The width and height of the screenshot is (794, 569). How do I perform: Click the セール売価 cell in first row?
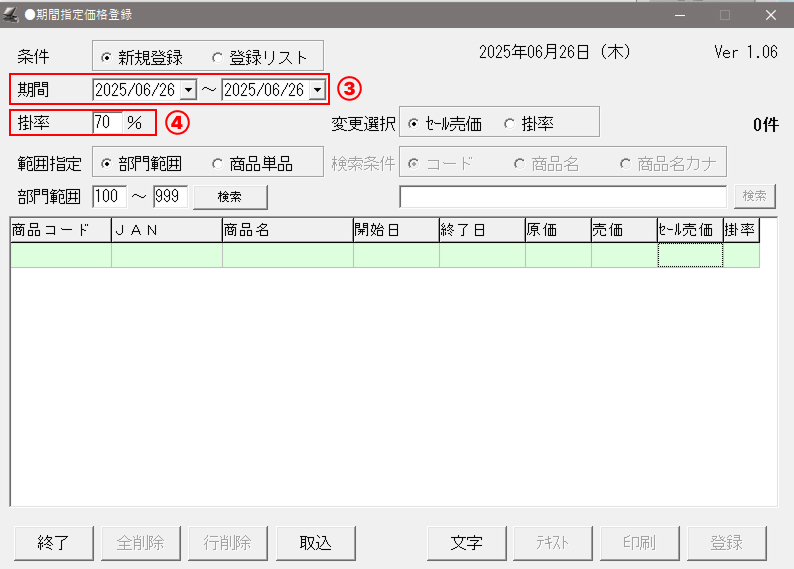click(689, 256)
